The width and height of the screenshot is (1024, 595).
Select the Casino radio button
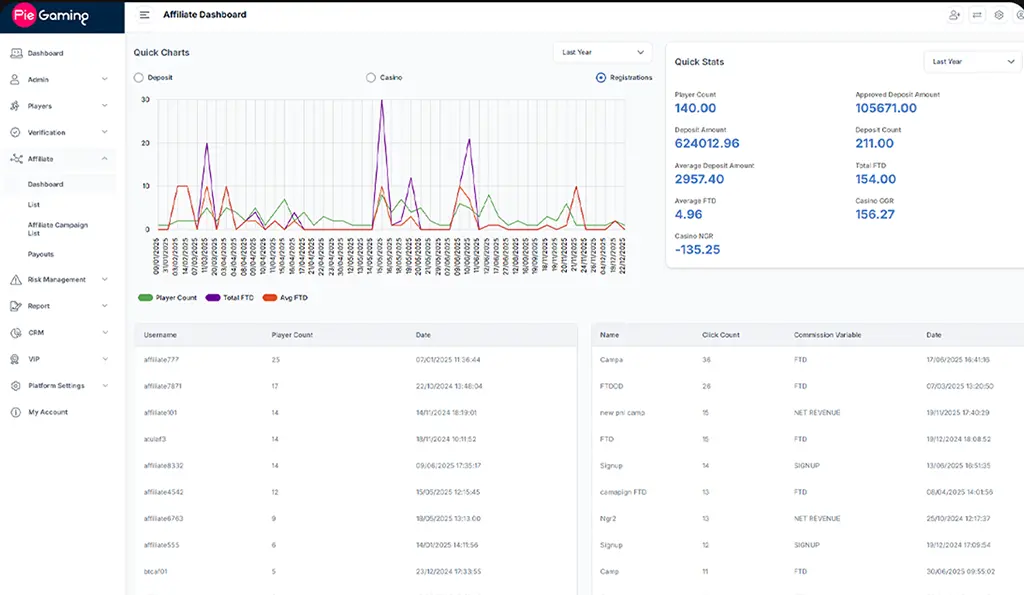click(371, 77)
